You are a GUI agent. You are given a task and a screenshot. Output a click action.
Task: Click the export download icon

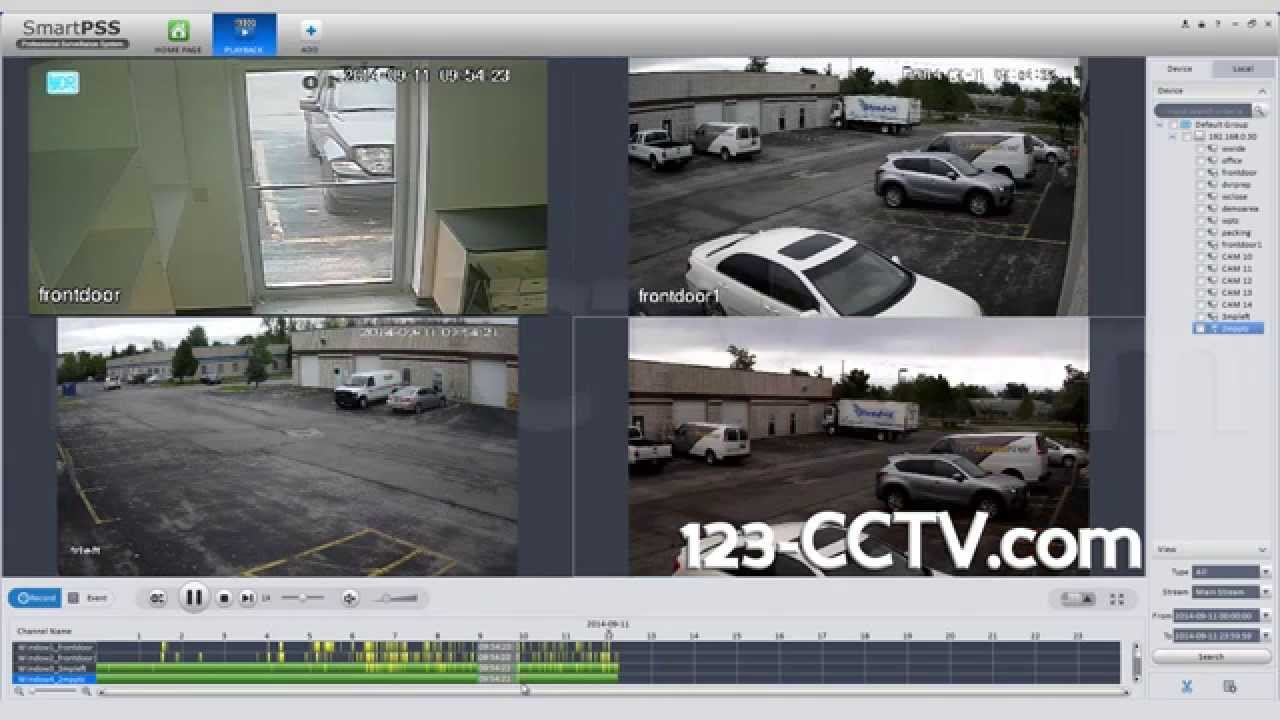[1230, 687]
